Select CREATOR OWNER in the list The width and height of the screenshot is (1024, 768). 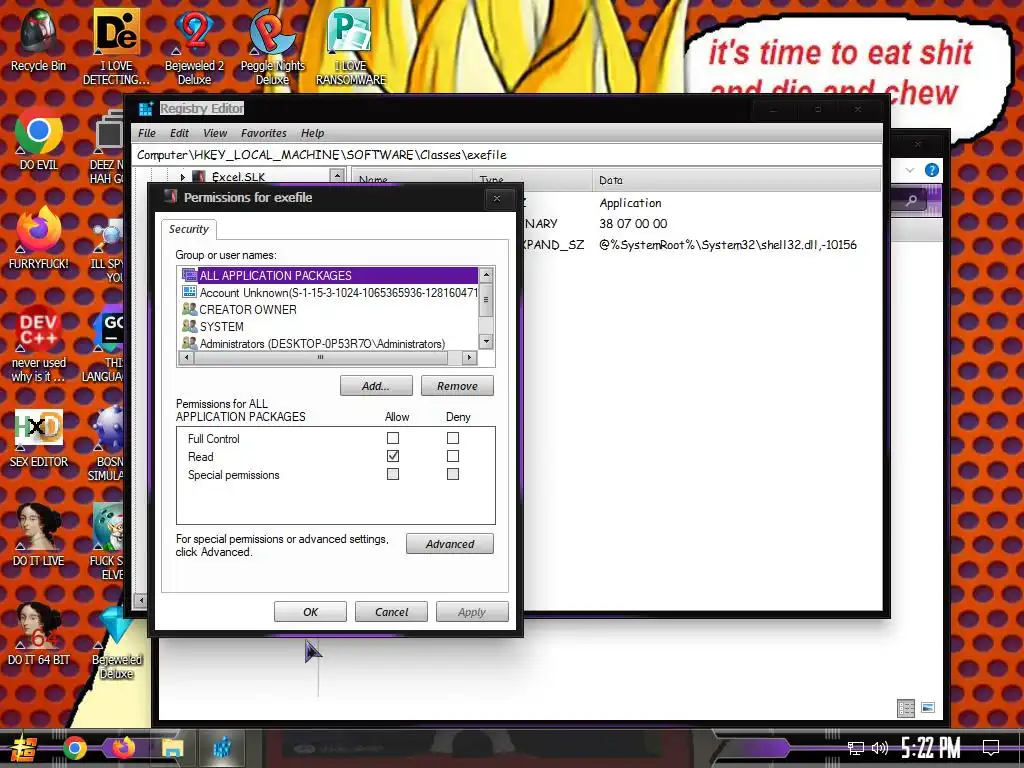pos(330,310)
